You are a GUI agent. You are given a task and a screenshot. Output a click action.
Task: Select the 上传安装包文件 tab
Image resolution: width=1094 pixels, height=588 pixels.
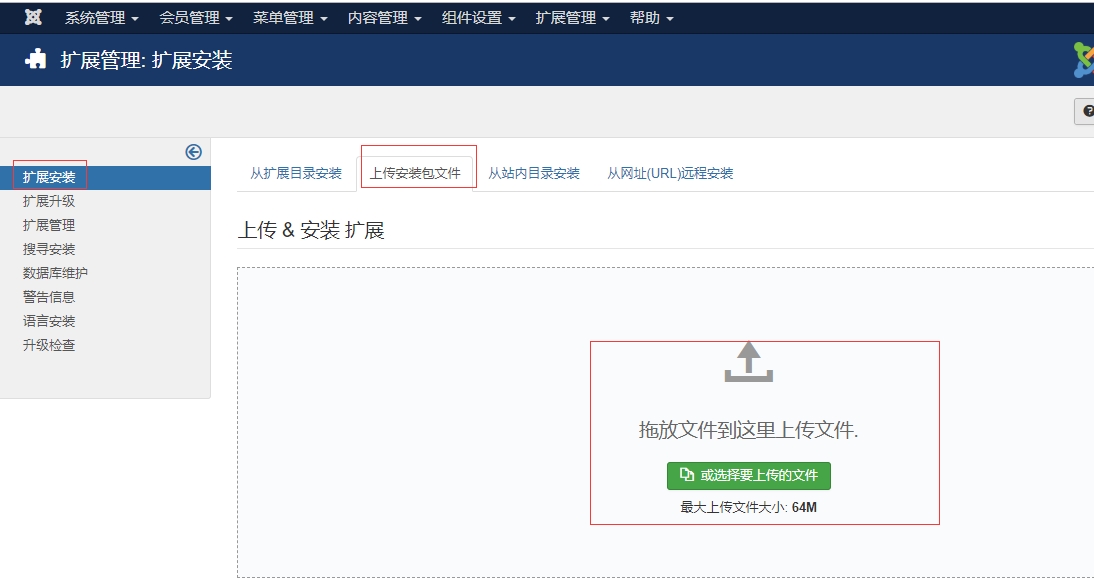pyautogui.click(x=415, y=173)
